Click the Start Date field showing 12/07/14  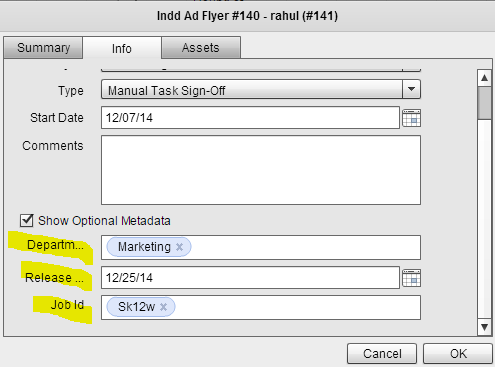pyautogui.click(x=250, y=118)
